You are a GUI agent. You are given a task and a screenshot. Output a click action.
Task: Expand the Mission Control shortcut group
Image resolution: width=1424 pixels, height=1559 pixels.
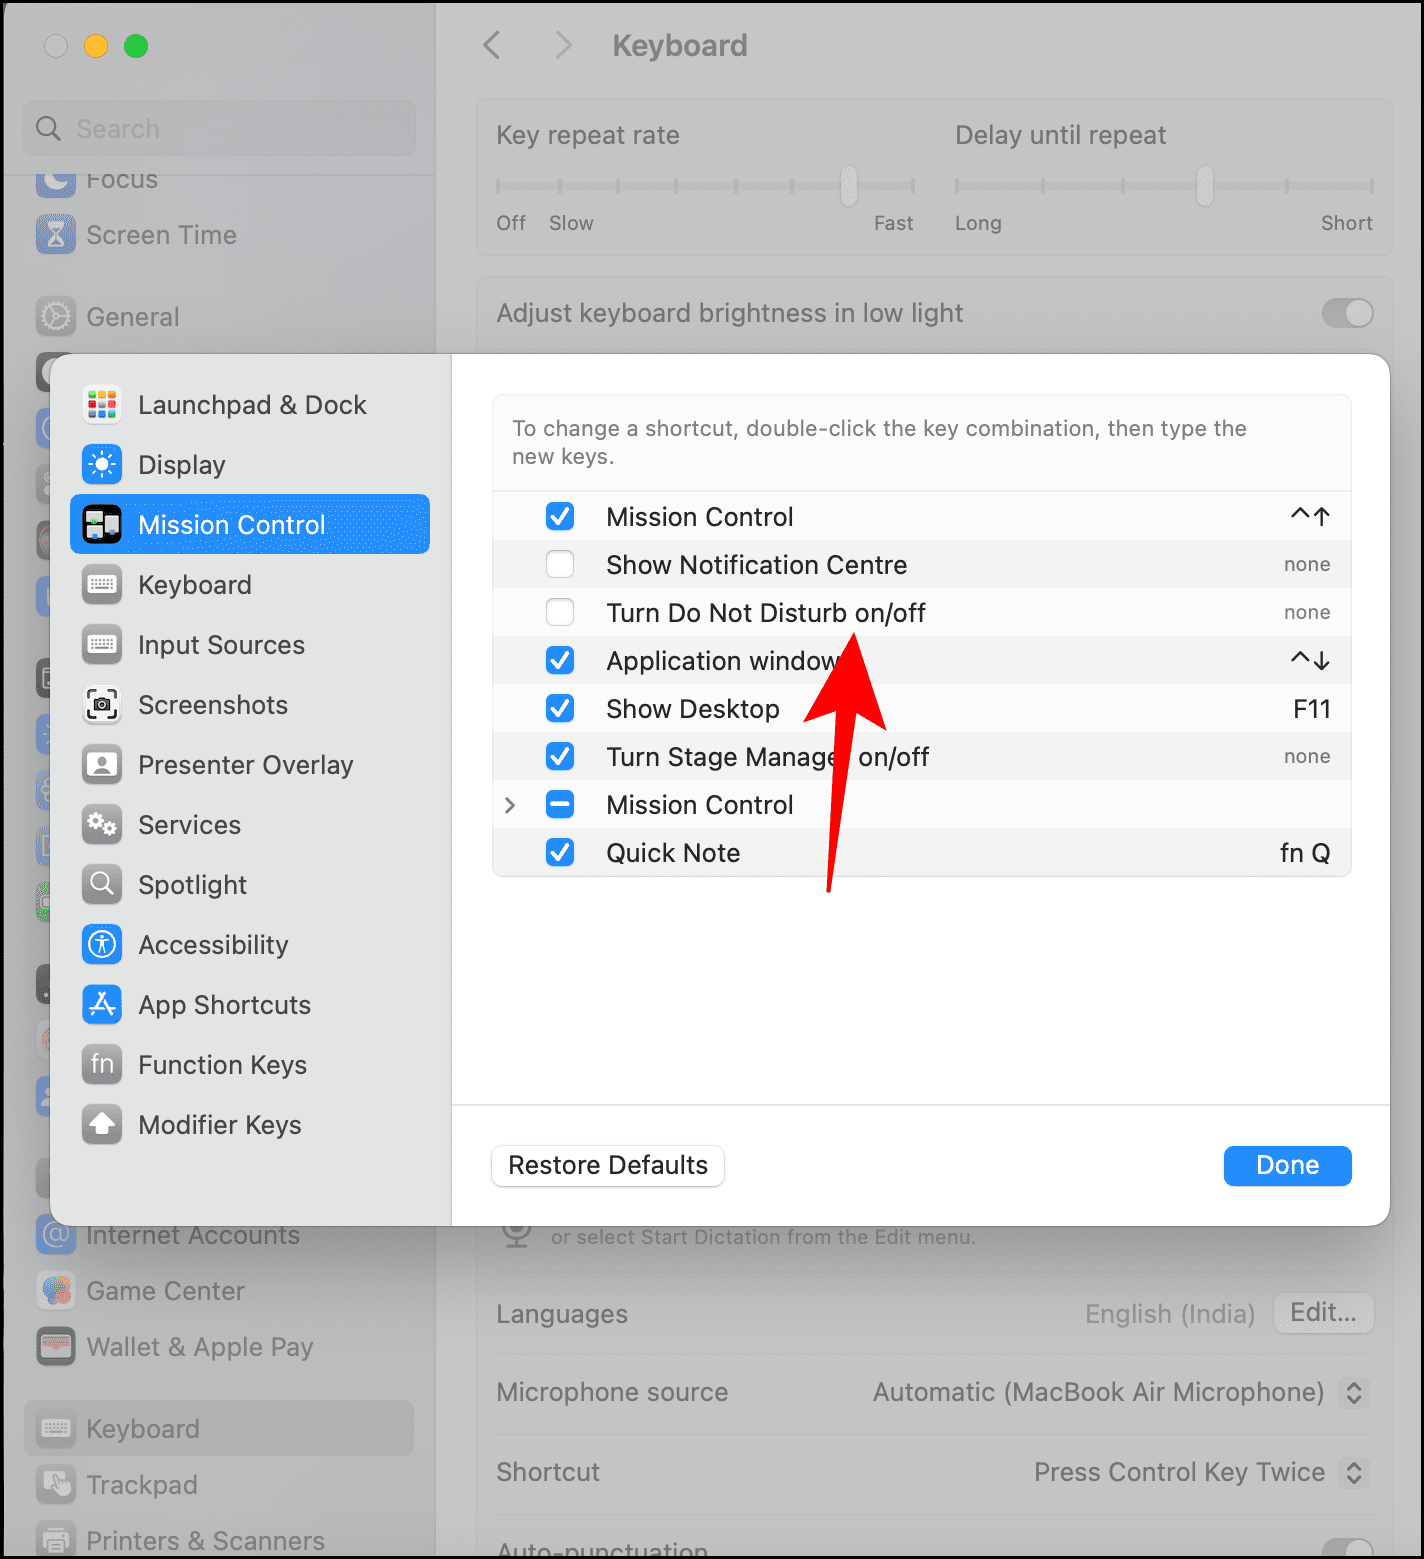click(511, 804)
